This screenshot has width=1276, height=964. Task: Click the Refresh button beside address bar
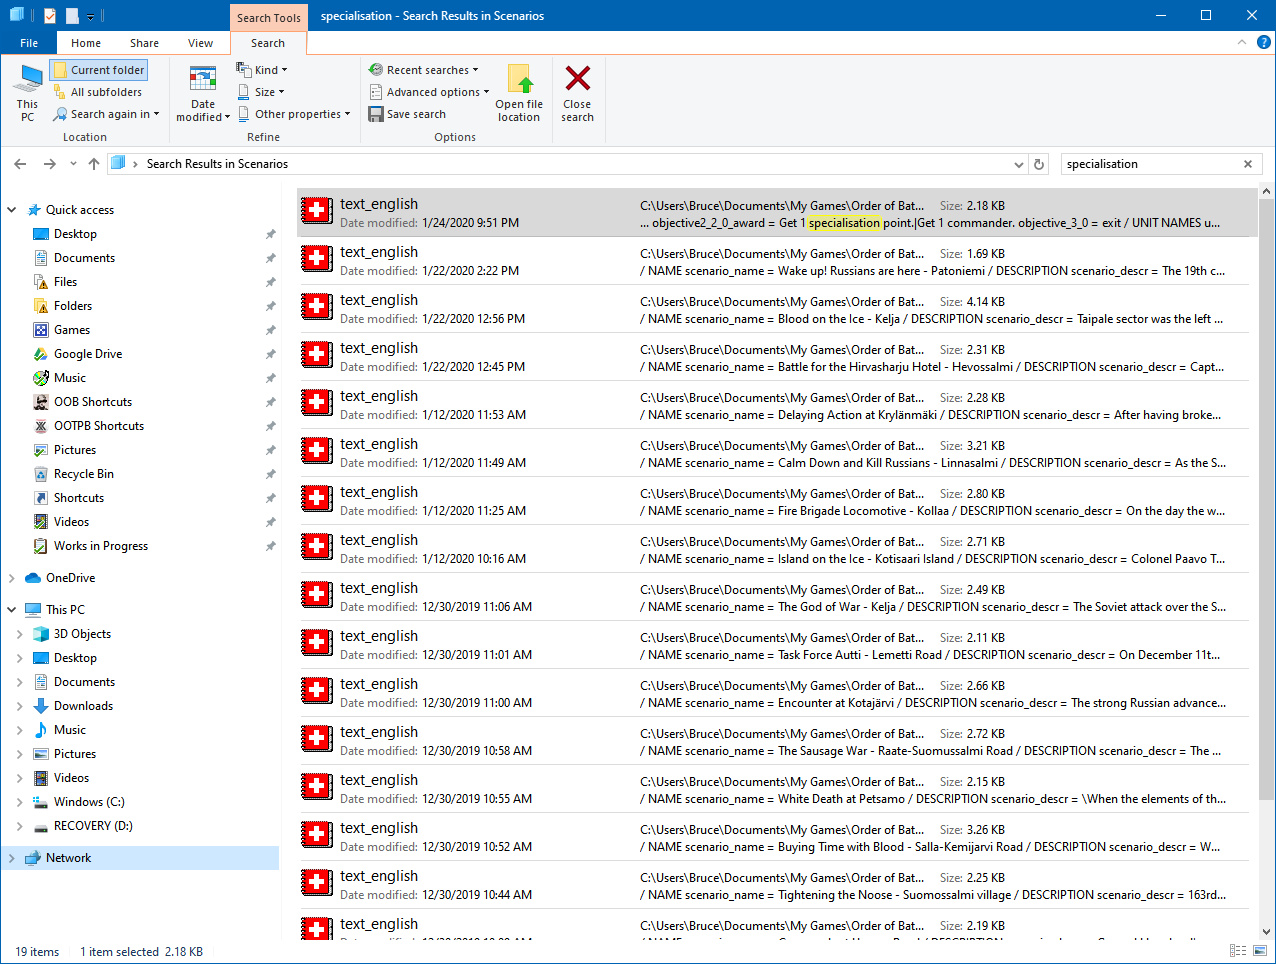coord(1039,164)
